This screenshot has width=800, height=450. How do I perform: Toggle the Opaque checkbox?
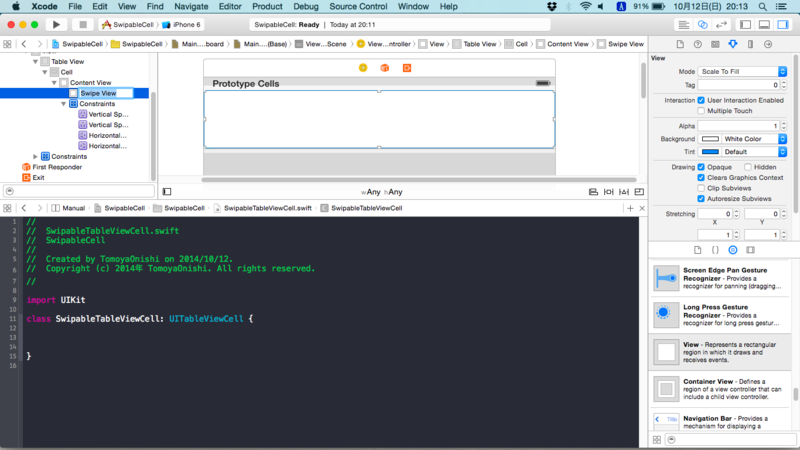[701, 167]
